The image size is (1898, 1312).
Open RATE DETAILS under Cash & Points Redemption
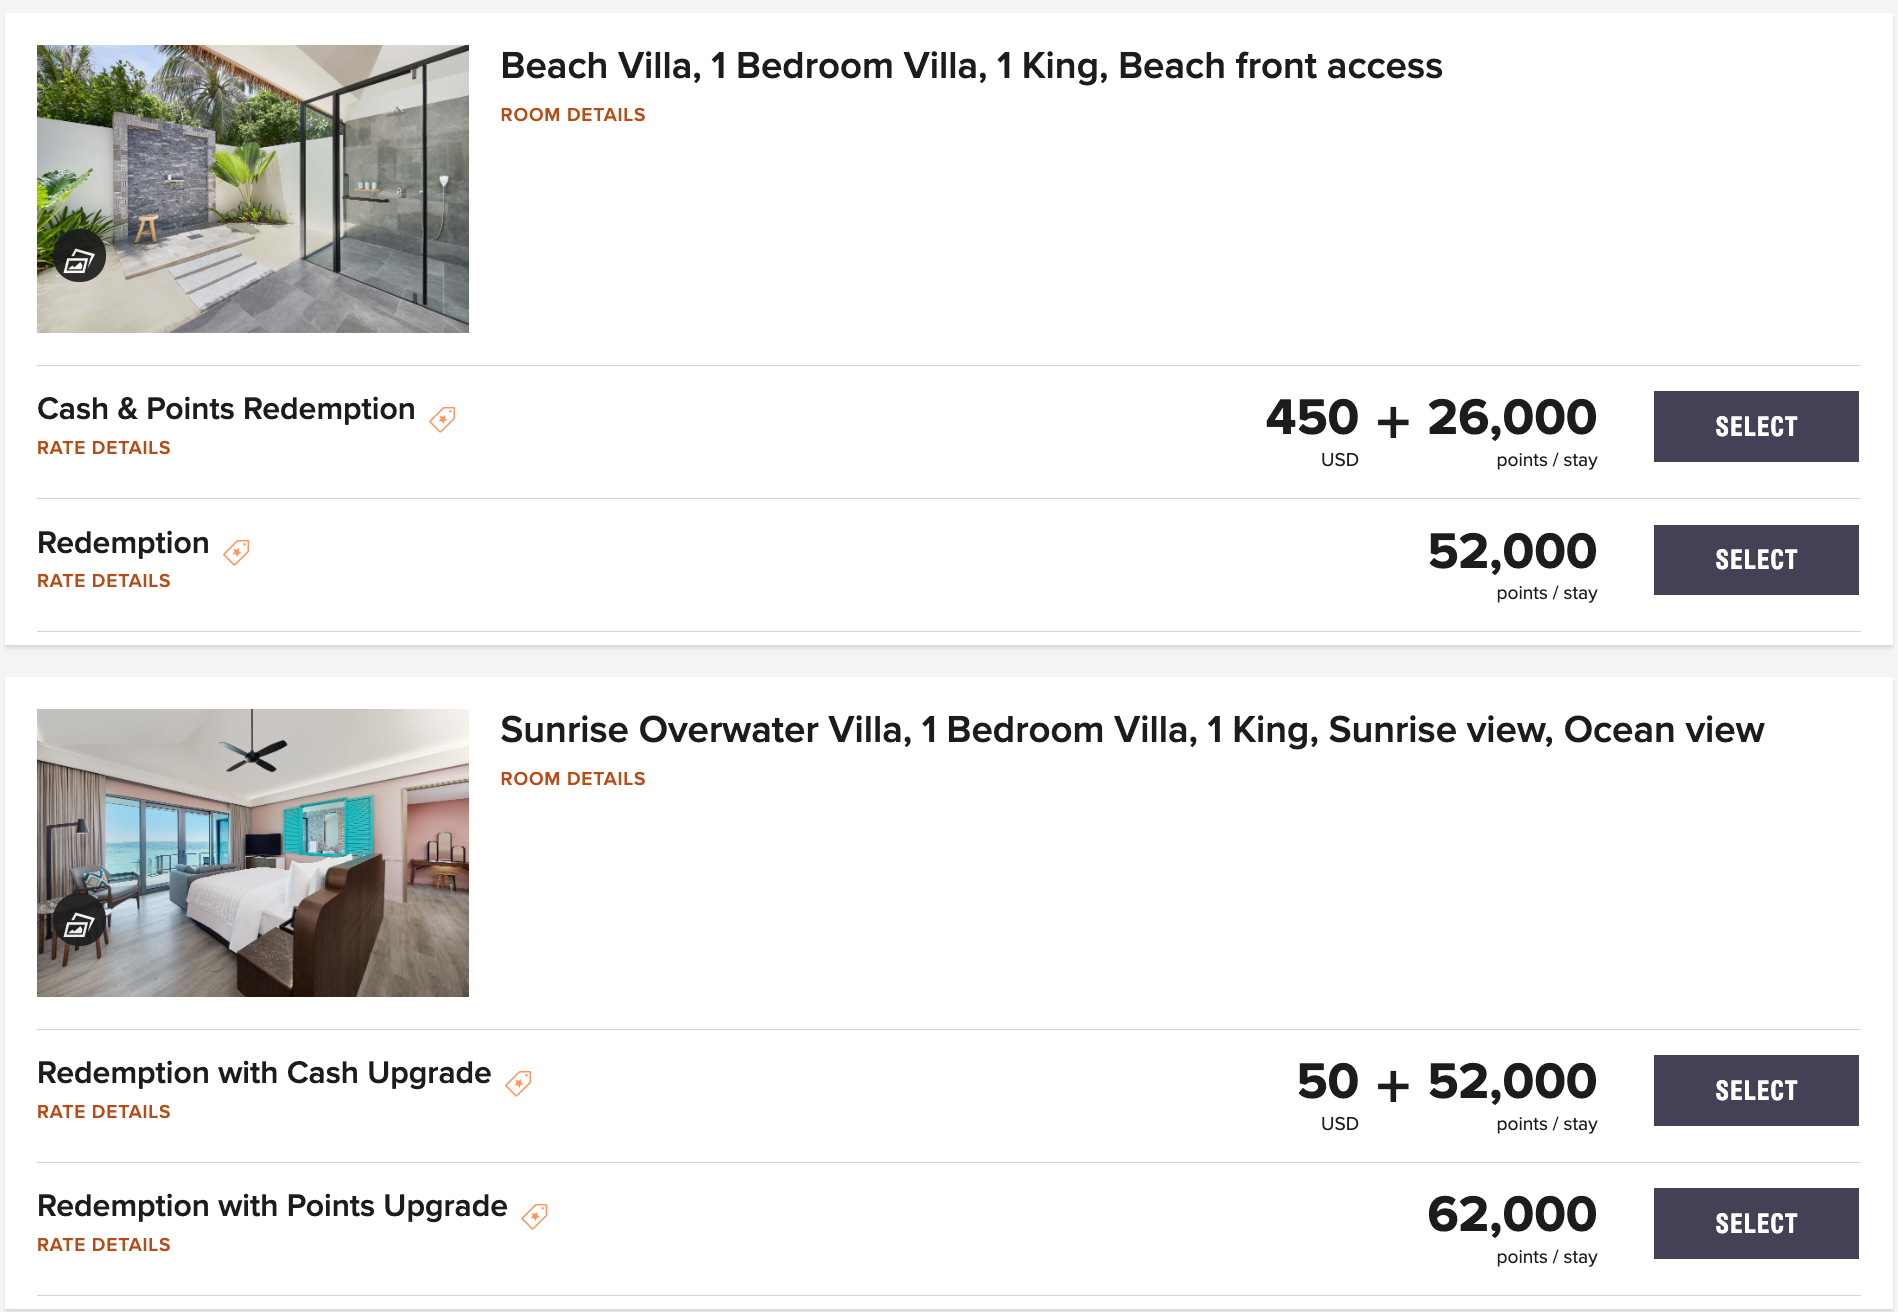103,447
